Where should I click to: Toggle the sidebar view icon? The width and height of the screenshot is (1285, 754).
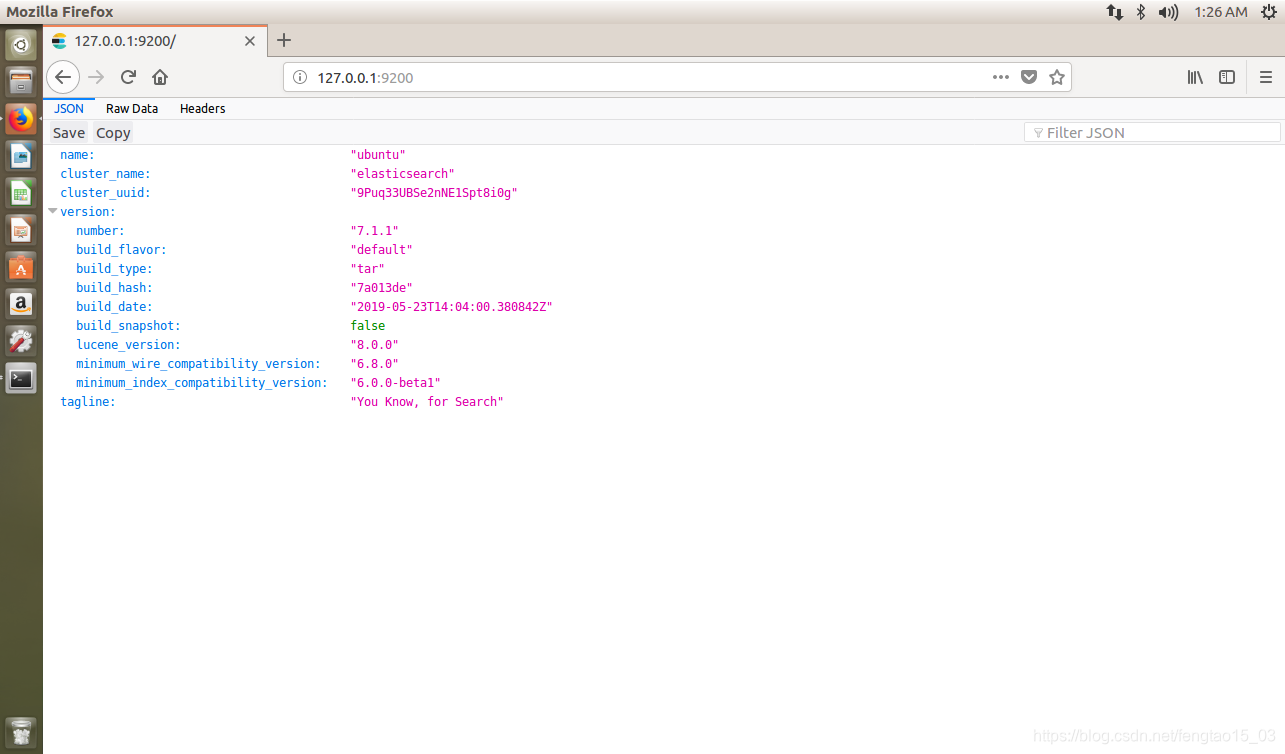pos(1227,77)
